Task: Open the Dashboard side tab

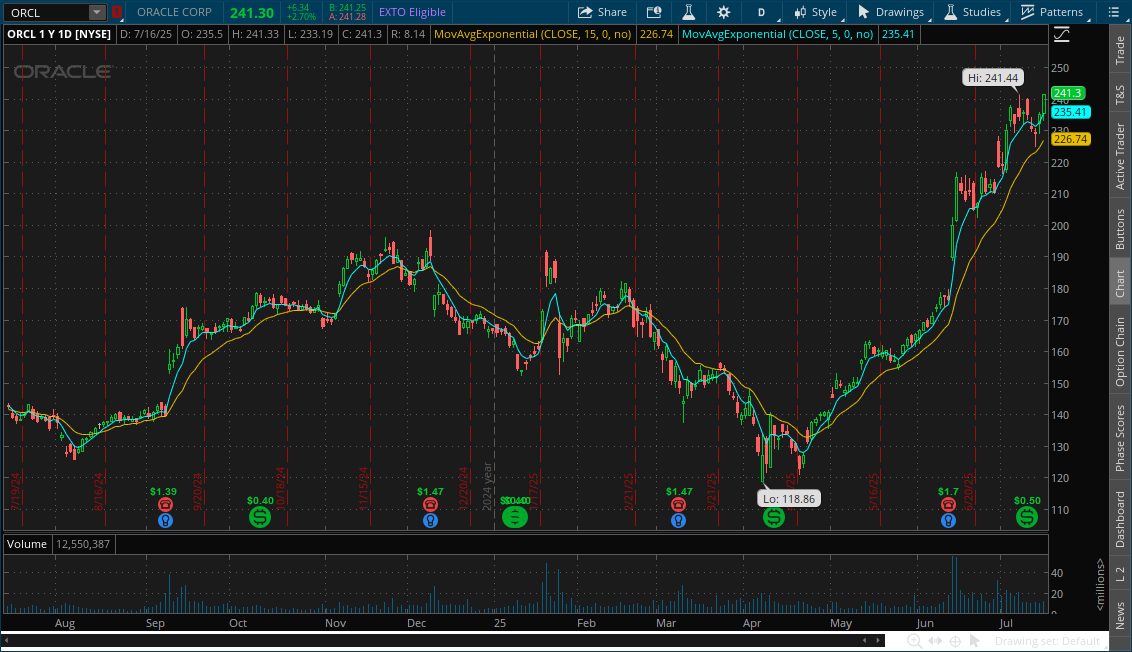Action: click(x=1120, y=519)
